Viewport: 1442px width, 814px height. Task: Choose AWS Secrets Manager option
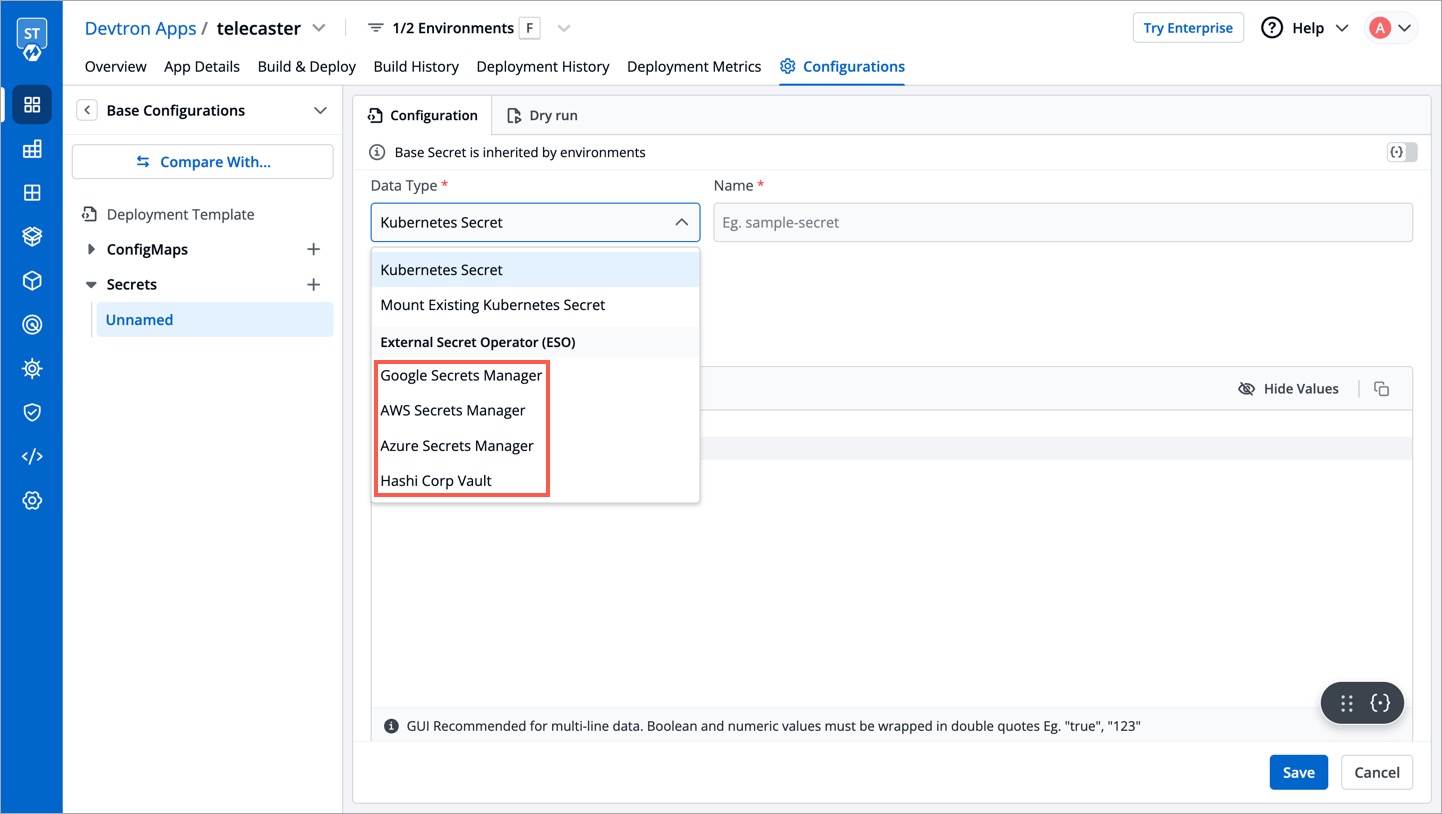point(453,411)
